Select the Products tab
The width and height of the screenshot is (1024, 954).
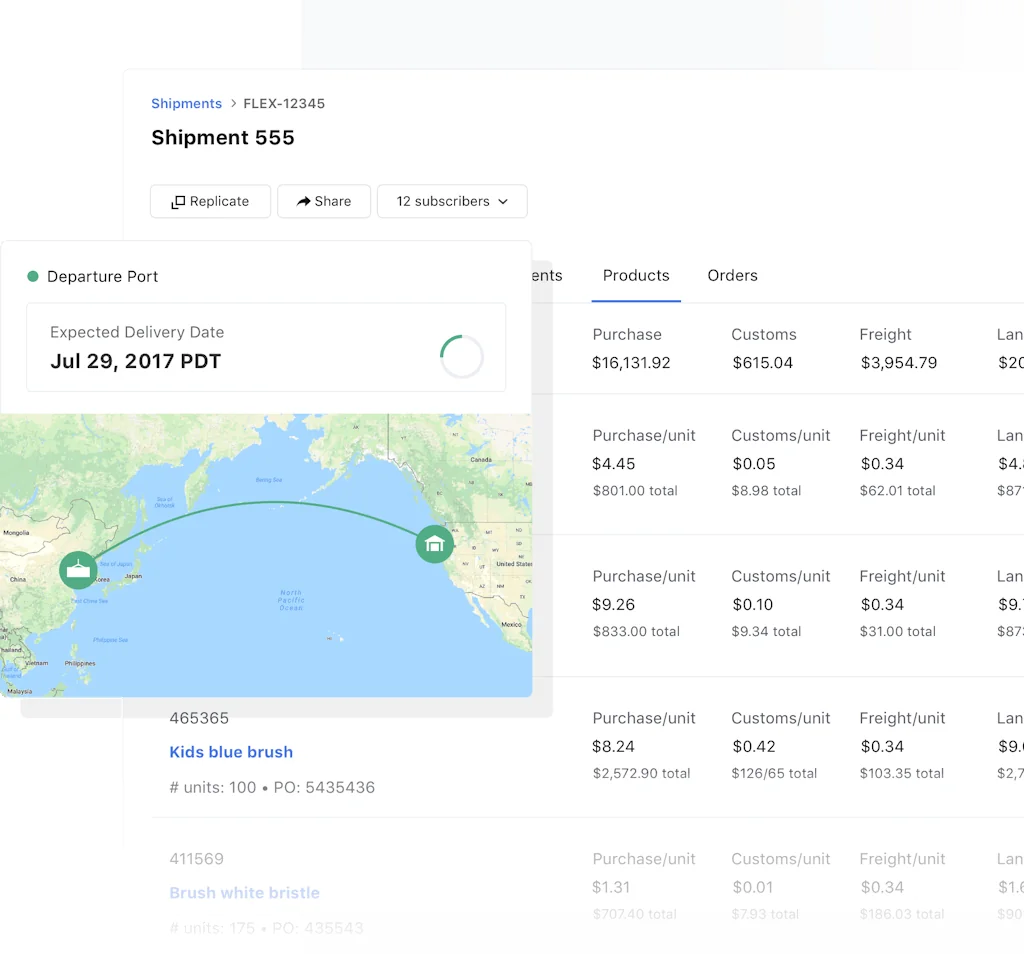636,275
